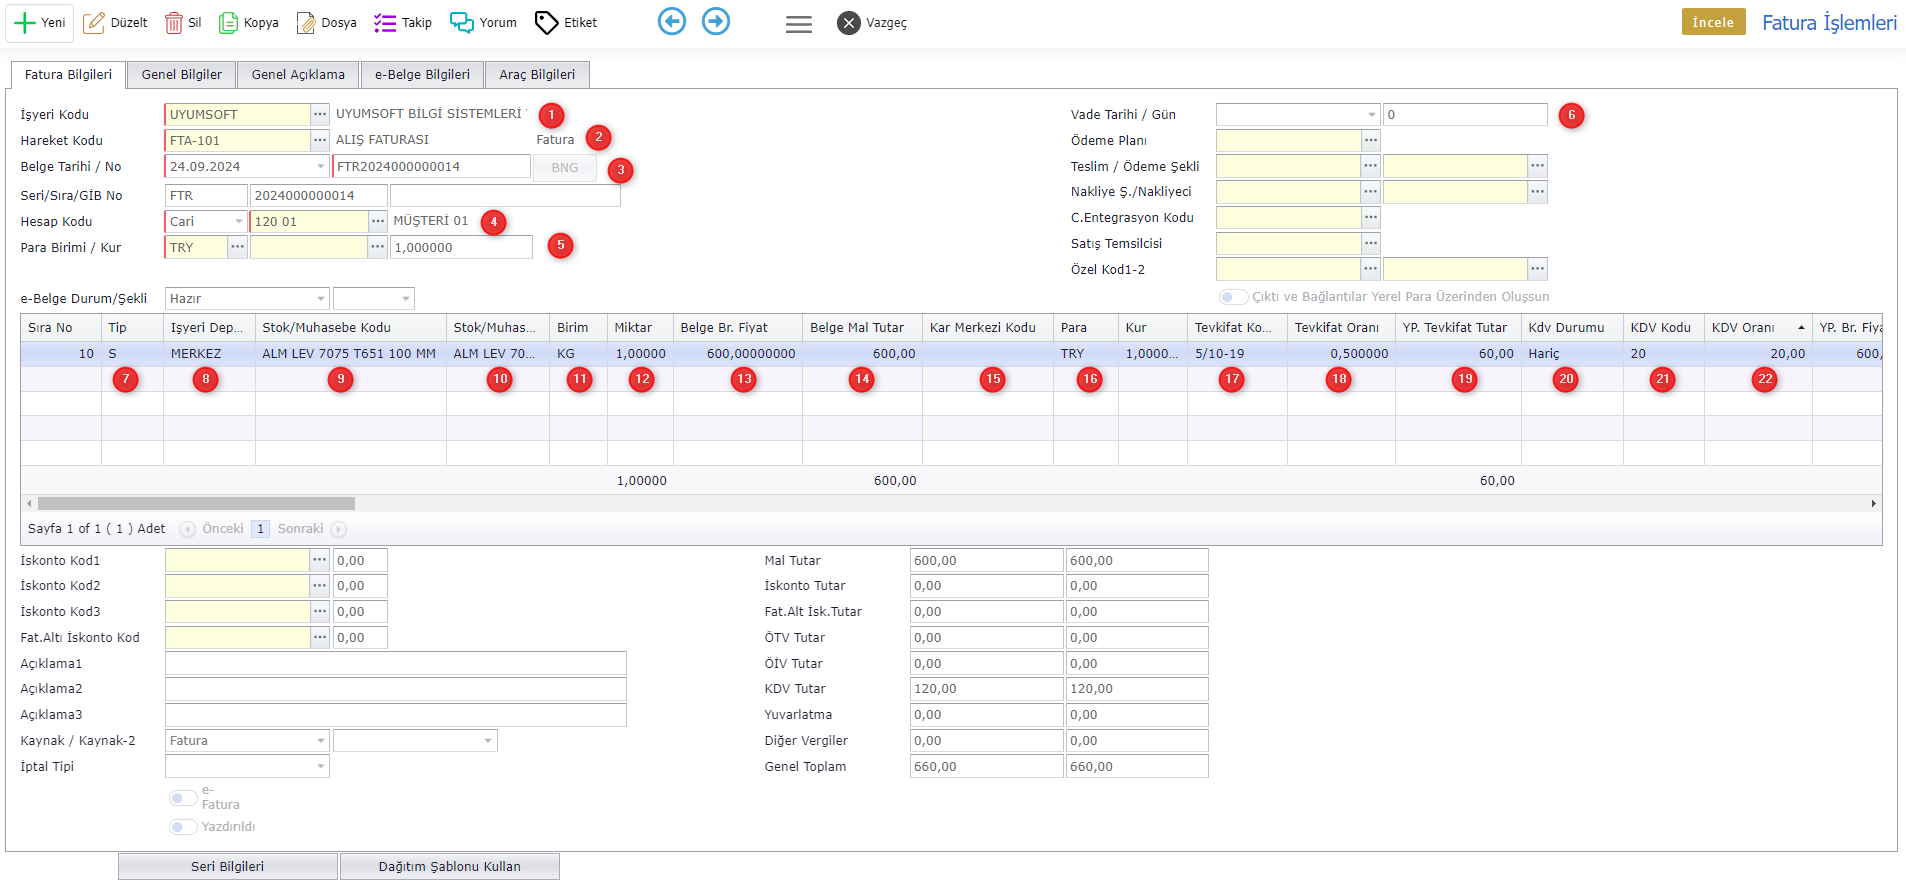Click Tevkifat Kodu cell 5/10-19
Viewport: 1906px width, 884px height.
pyautogui.click(x=1237, y=354)
